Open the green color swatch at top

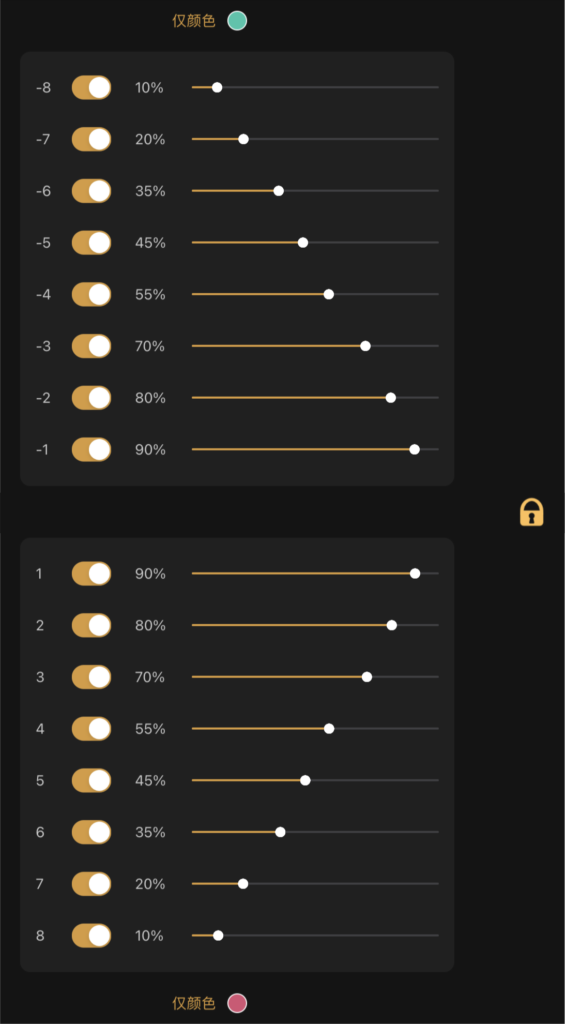237,21
